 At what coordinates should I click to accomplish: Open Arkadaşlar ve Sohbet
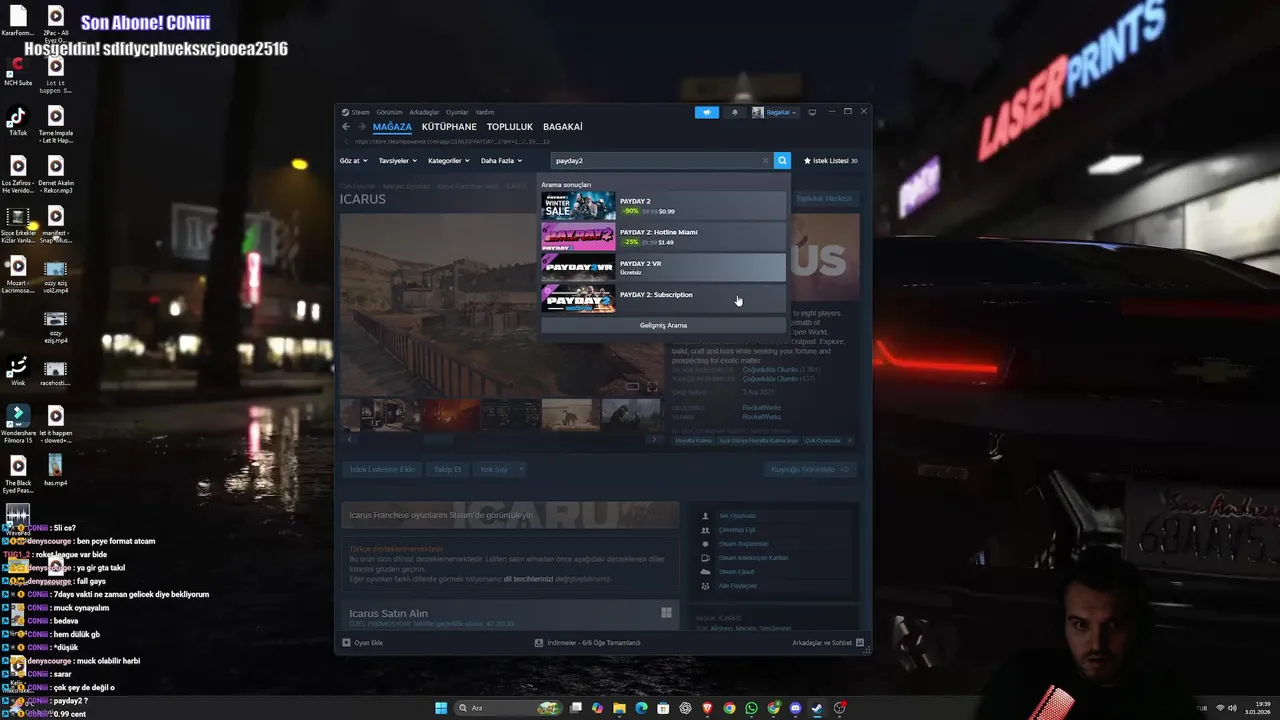[x=827, y=643]
